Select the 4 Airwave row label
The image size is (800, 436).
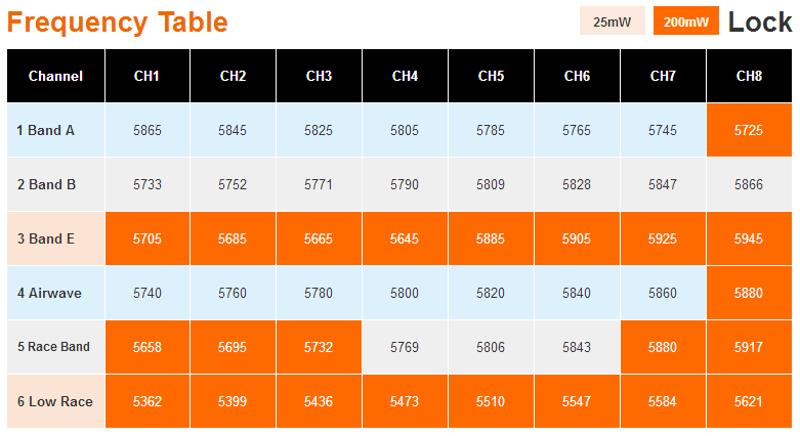(50, 293)
